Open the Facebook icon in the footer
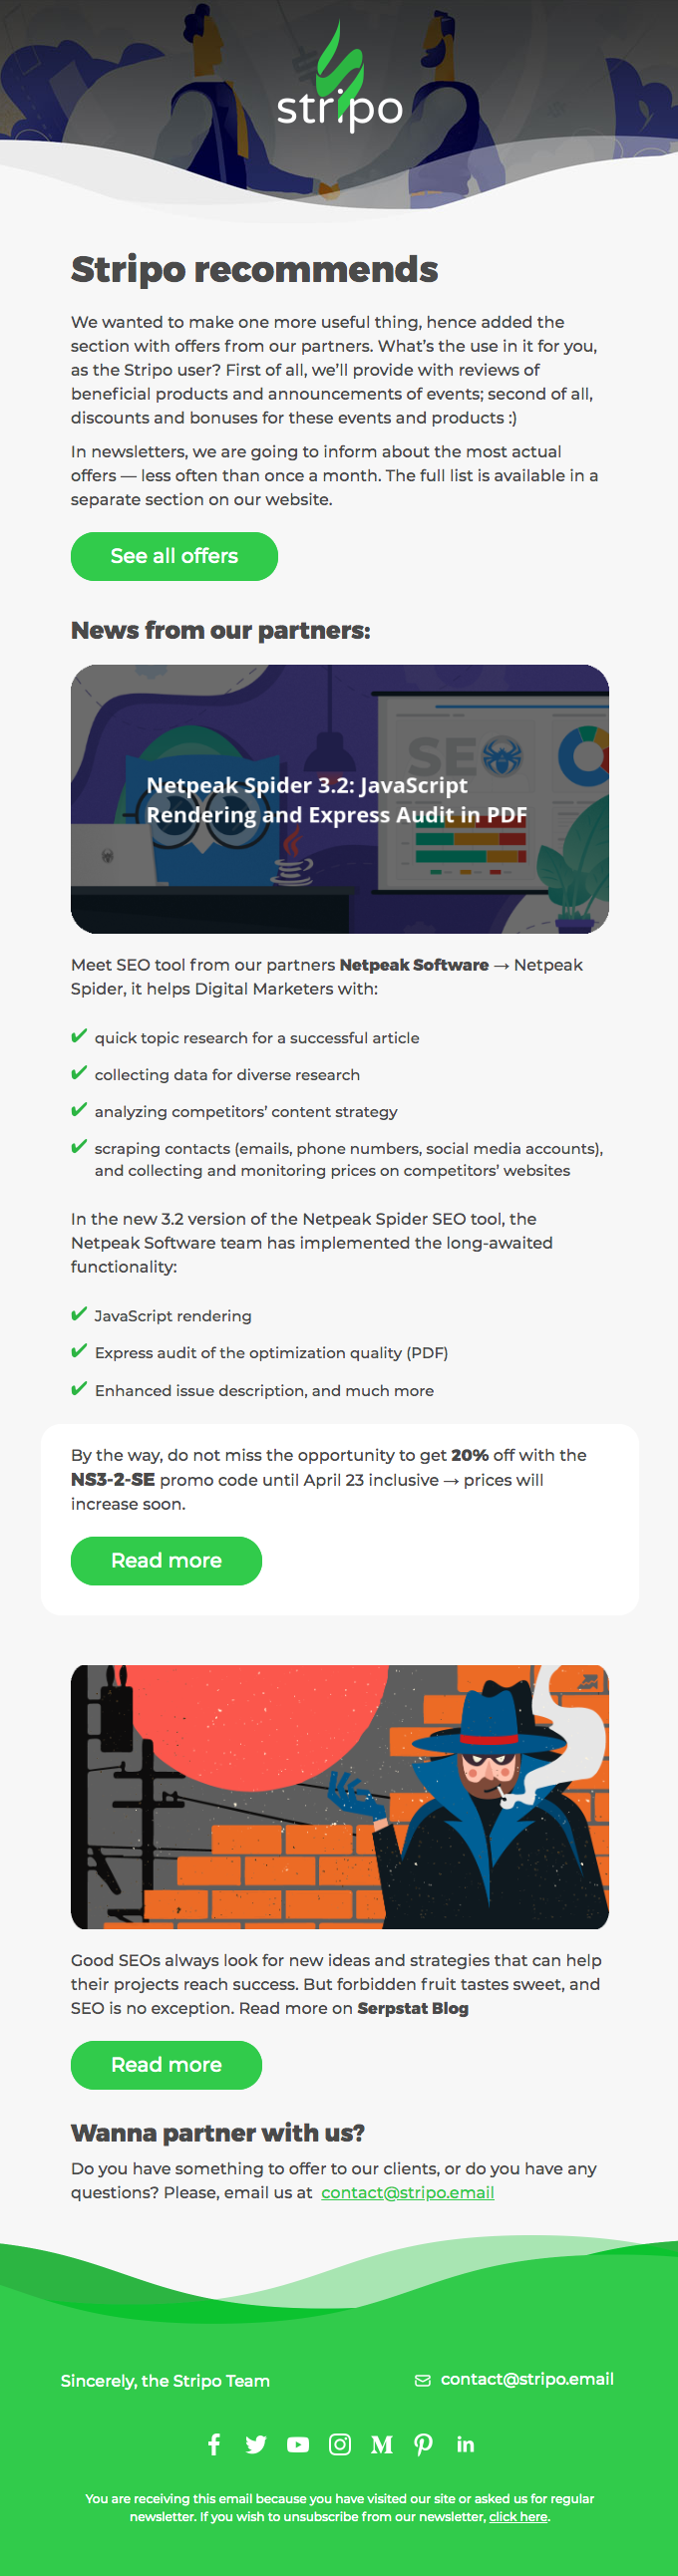Image resolution: width=678 pixels, height=2576 pixels. point(214,2444)
